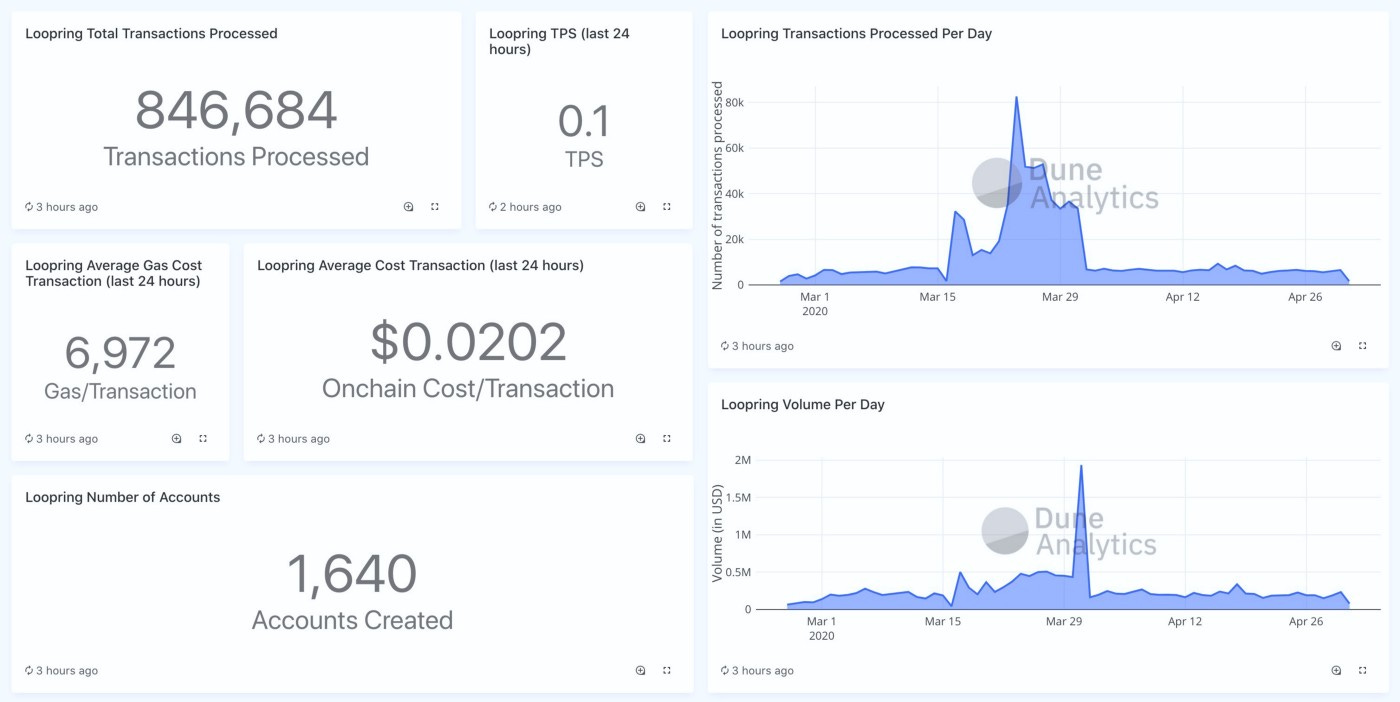Zoom into the Total Transactions Processed panel
The width and height of the screenshot is (1400, 702).
tap(408, 207)
